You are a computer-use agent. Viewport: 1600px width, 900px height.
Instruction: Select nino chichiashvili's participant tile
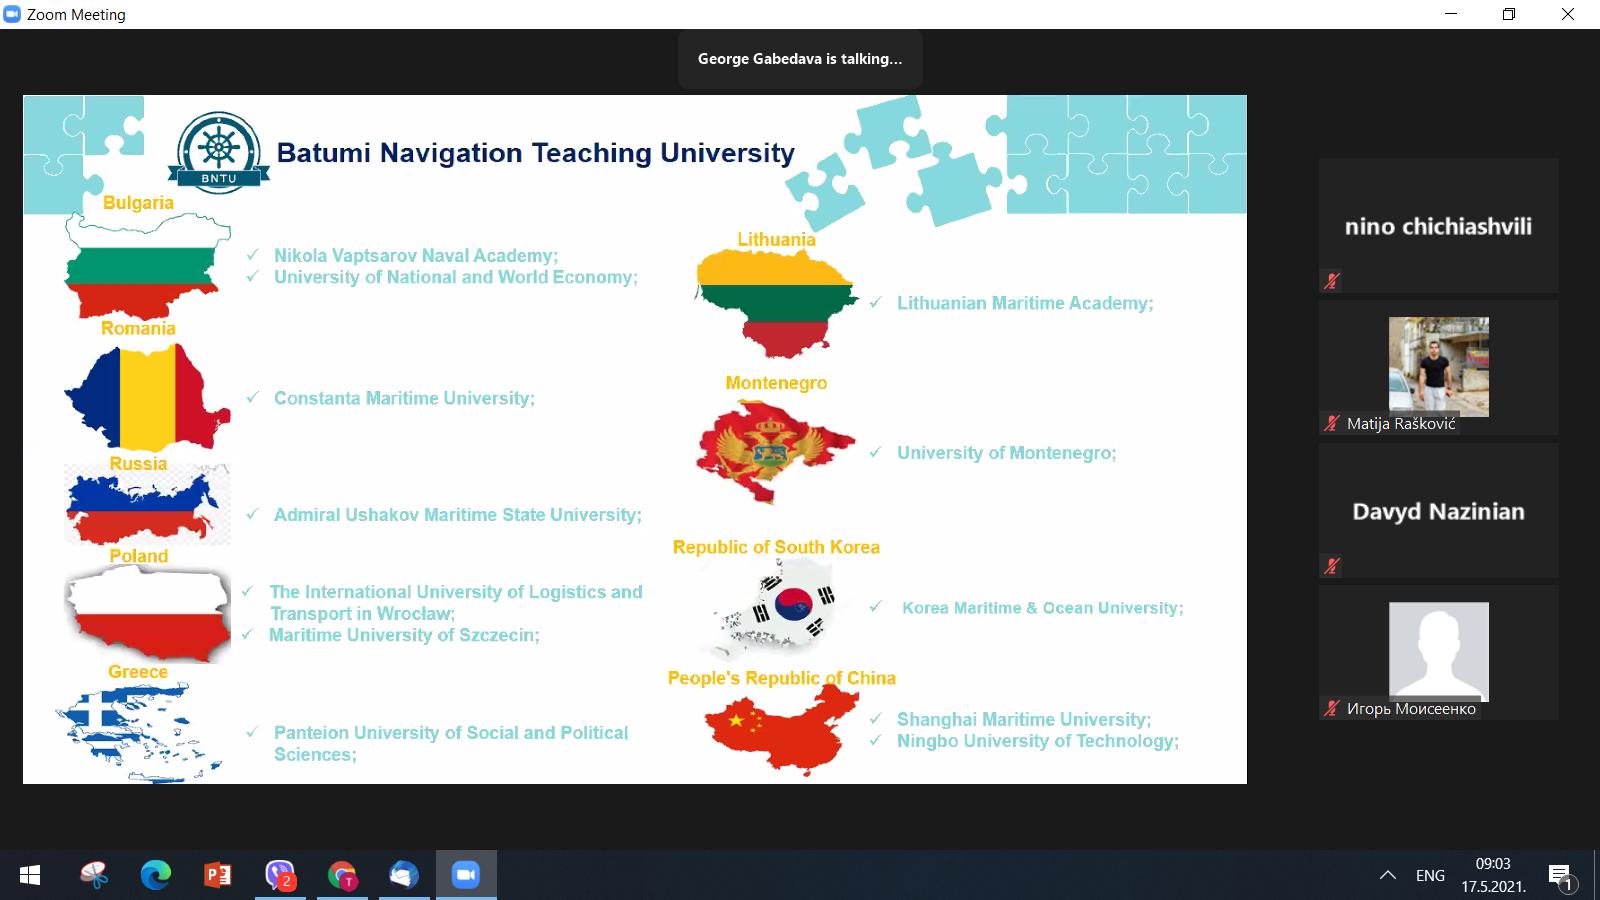[1438, 225]
